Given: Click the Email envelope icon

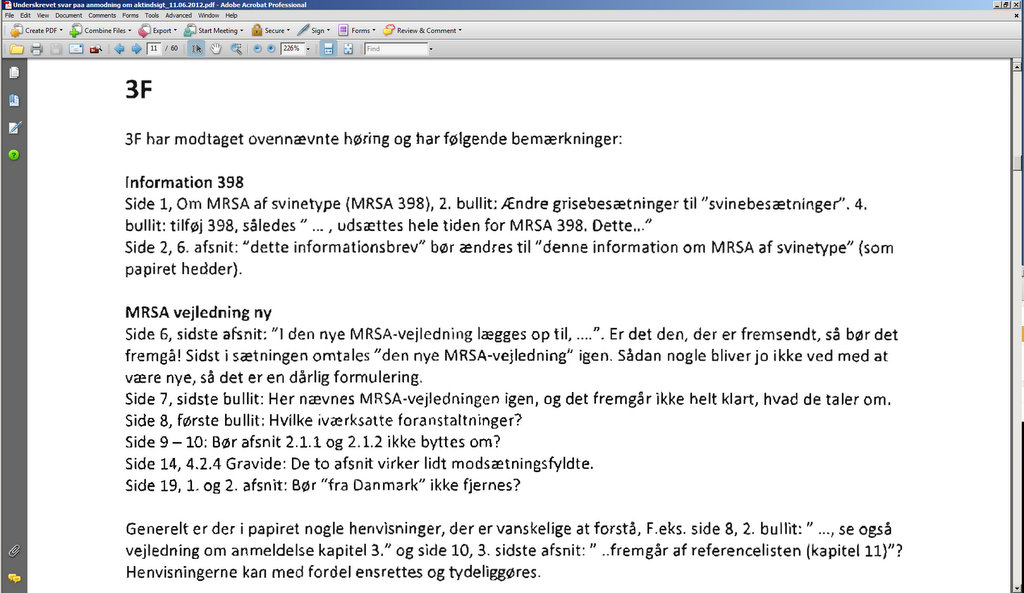Looking at the screenshot, I should click(x=76, y=49).
